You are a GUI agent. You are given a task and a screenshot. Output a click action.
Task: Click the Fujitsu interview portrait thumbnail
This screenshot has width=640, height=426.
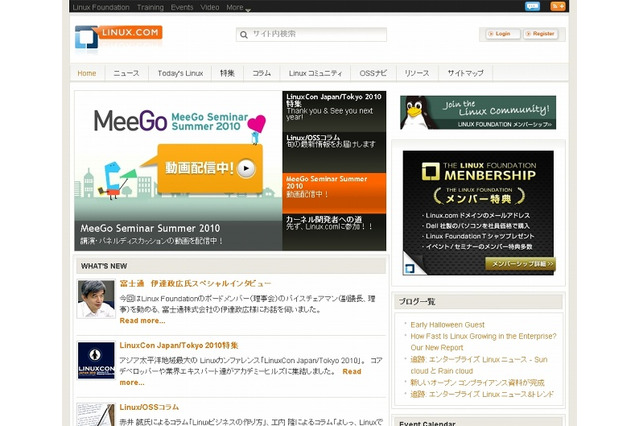96,299
